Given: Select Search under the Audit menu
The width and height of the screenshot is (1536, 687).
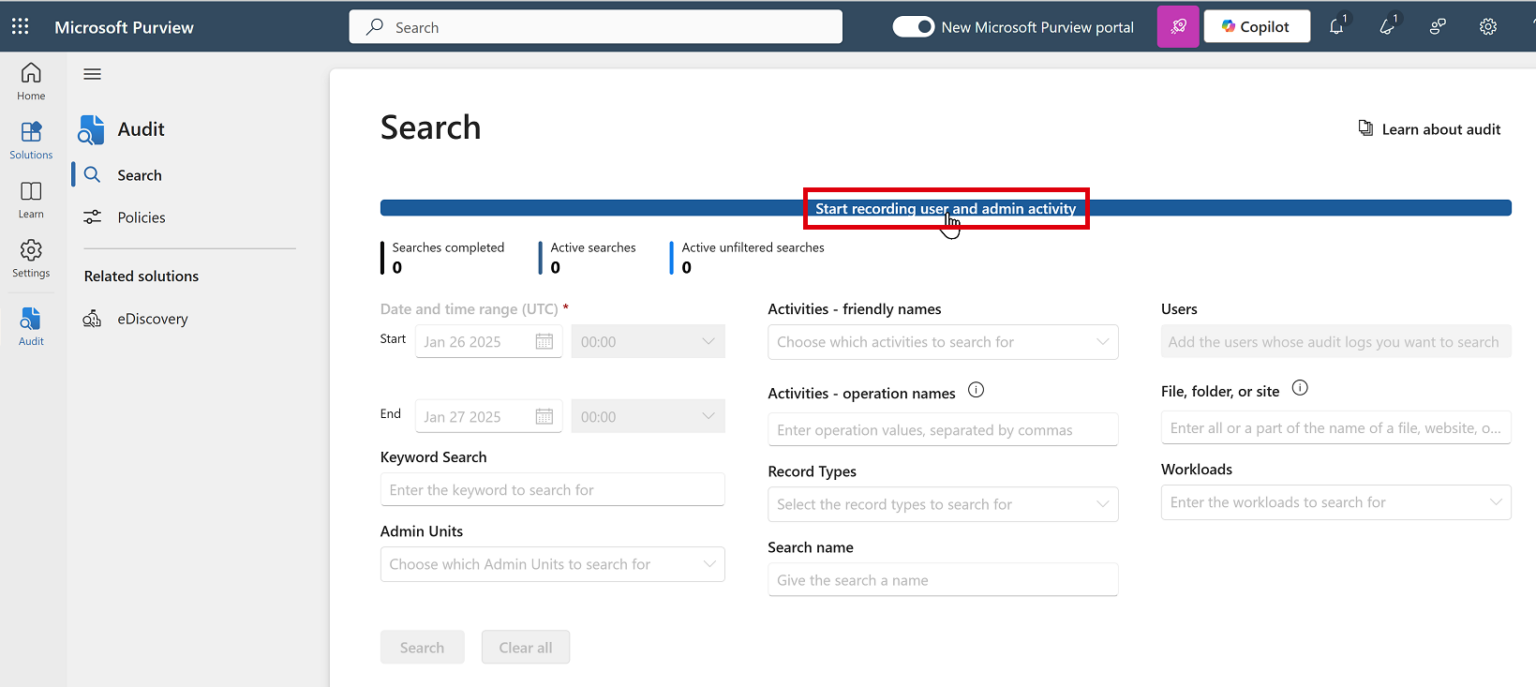Looking at the screenshot, I should click(139, 175).
